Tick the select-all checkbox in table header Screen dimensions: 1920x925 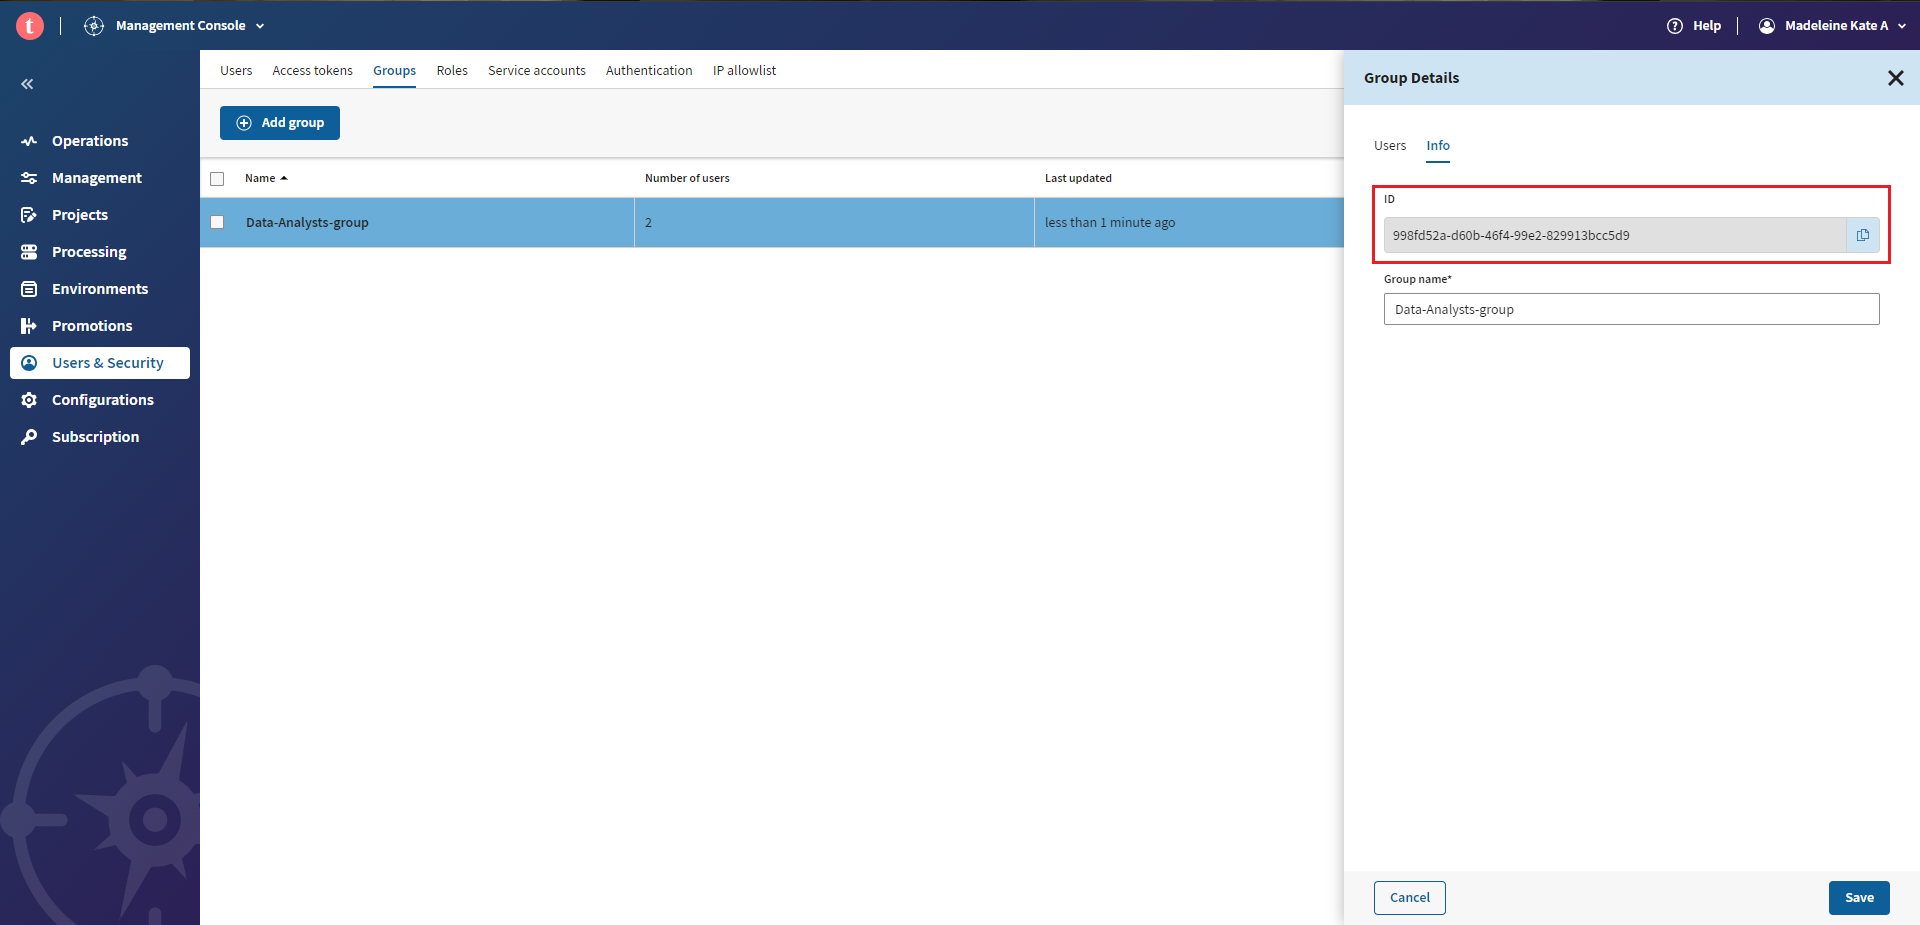(x=217, y=179)
